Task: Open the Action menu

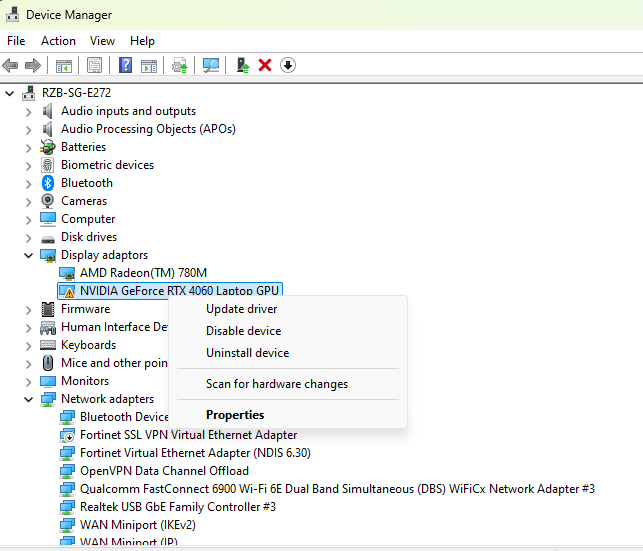Action: click(x=58, y=41)
